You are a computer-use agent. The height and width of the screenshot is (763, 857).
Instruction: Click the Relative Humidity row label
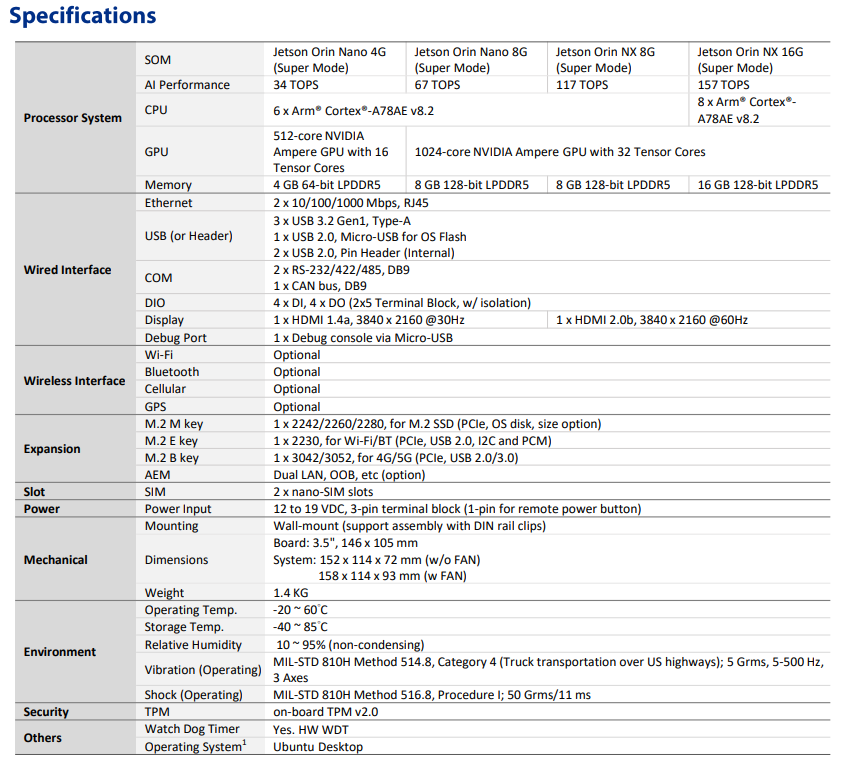193,645
